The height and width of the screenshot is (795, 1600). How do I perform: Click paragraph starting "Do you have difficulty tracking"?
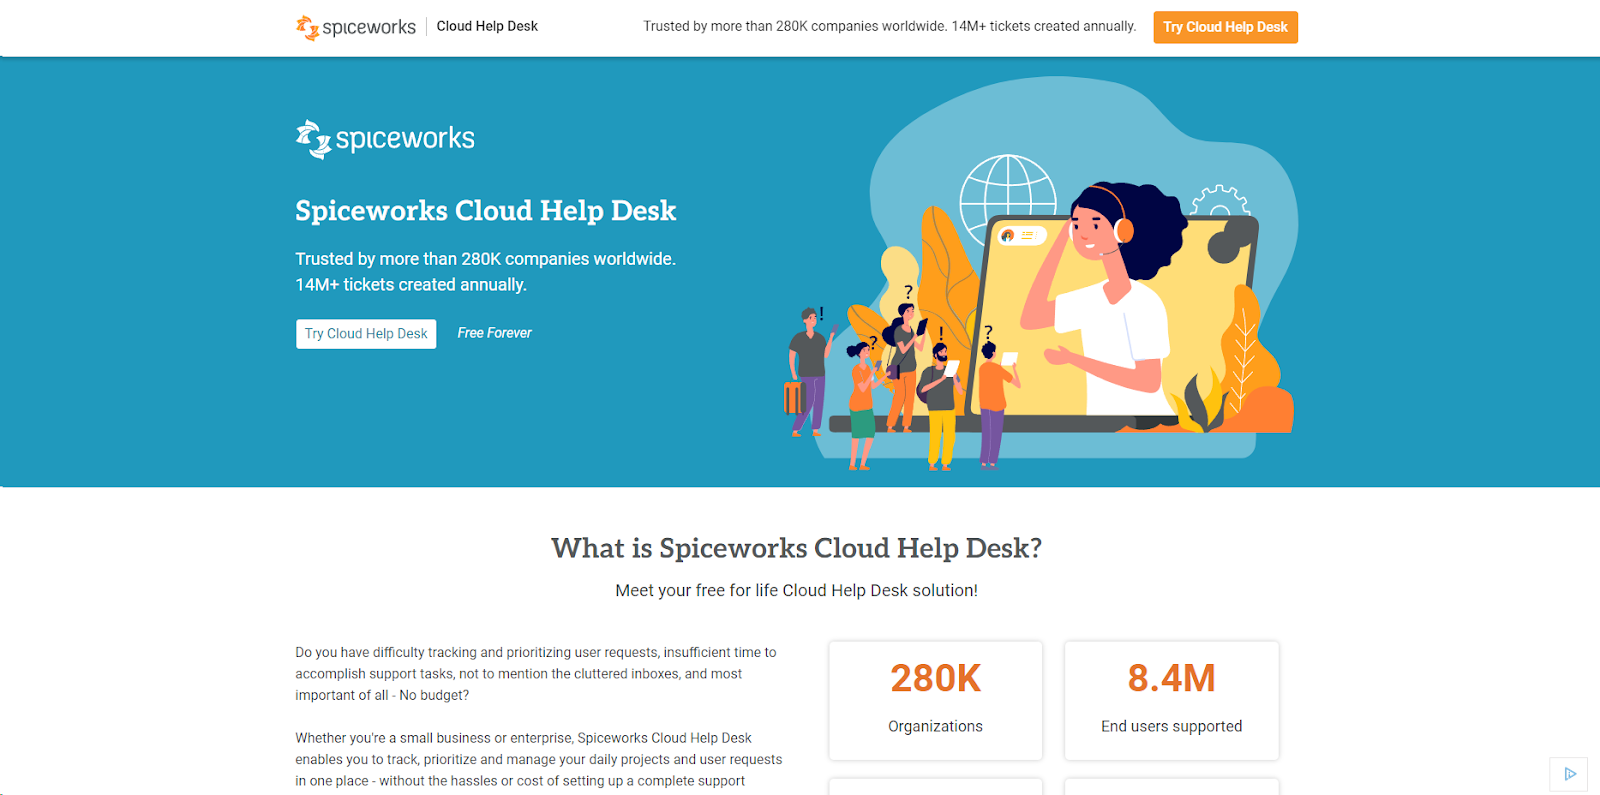pos(536,674)
